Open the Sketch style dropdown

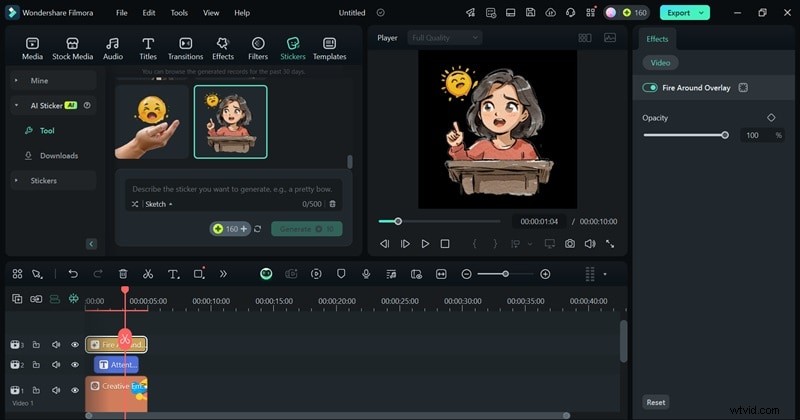click(x=159, y=204)
